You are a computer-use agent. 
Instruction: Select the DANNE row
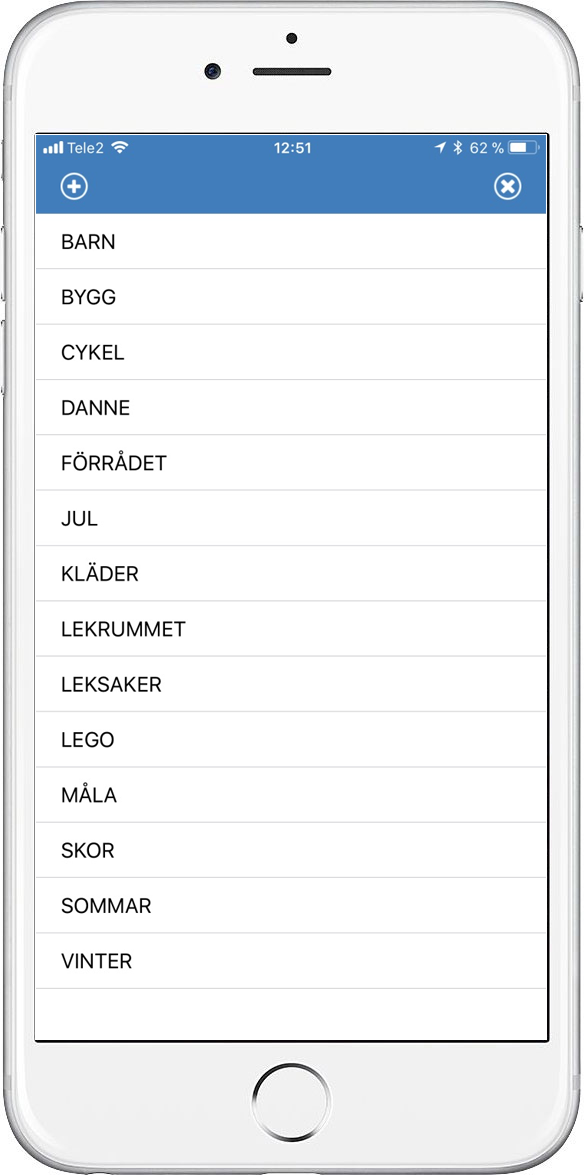(x=292, y=408)
